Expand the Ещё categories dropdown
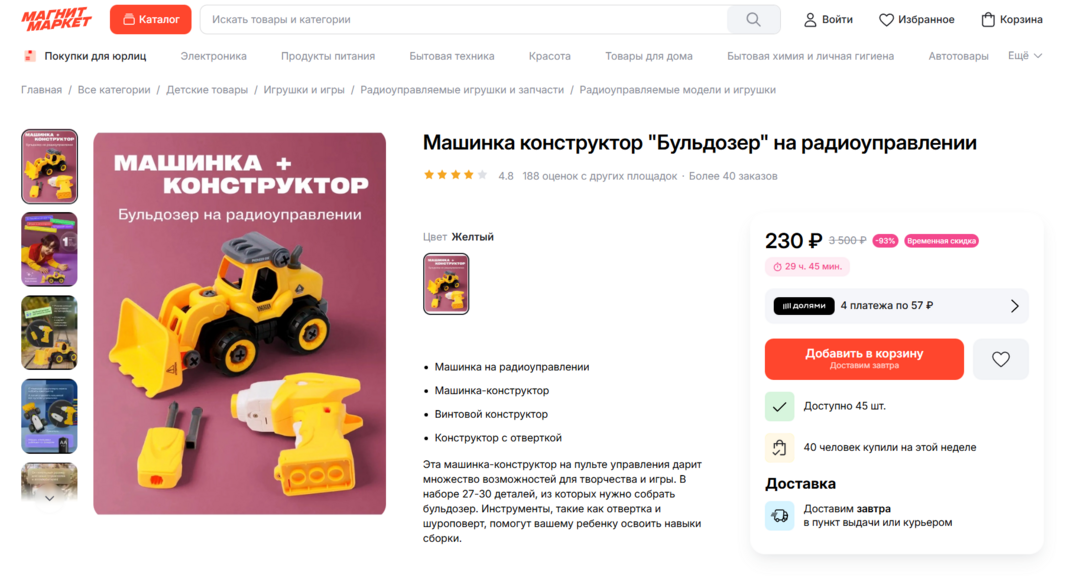The height and width of the screenshot is (582, 1090). pos(1025,56)
